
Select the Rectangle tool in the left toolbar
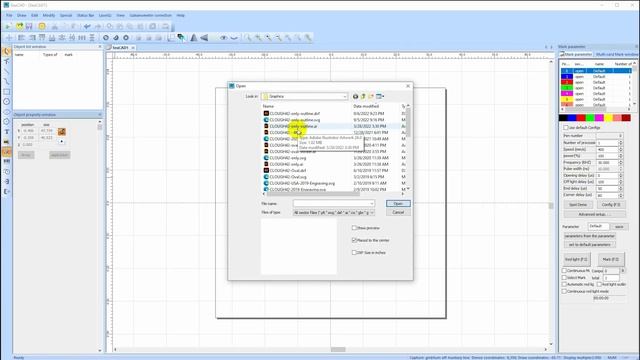7,92
